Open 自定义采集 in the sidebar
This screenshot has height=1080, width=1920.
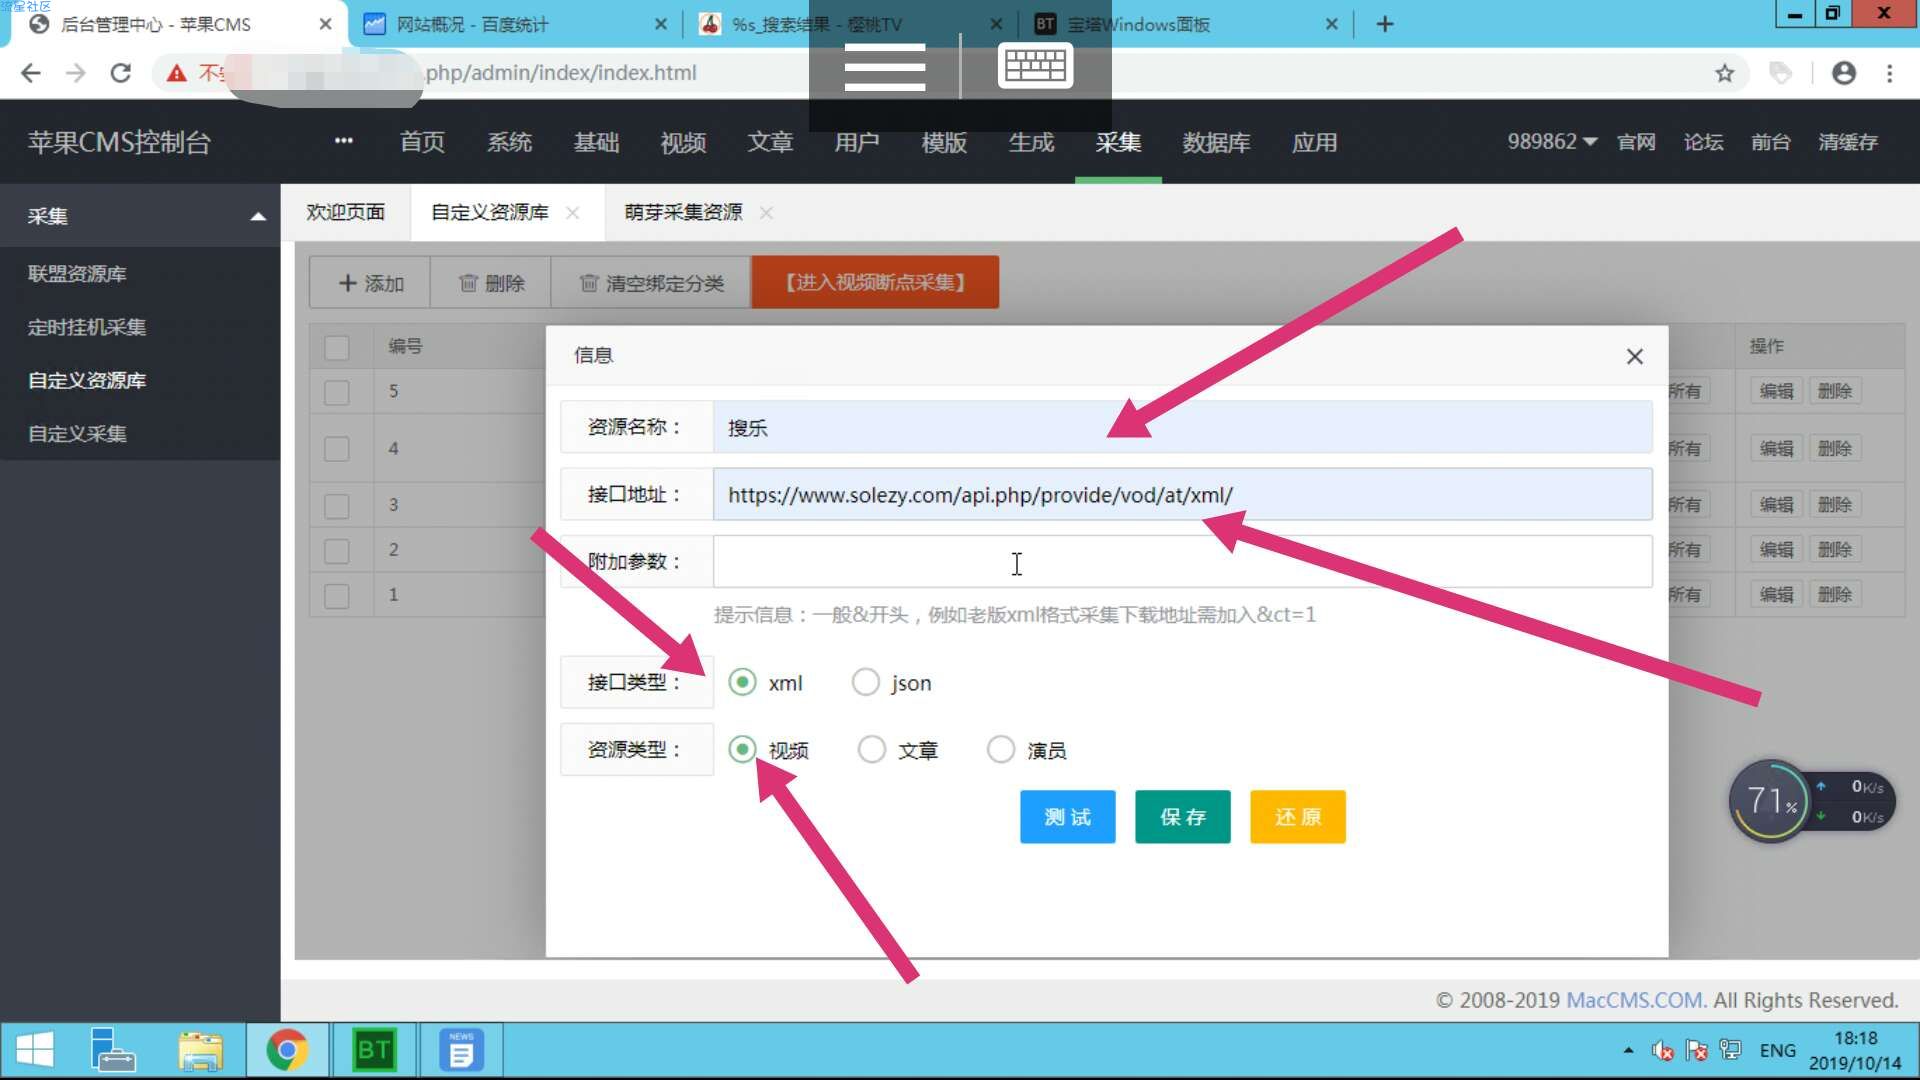coord(77,433)
